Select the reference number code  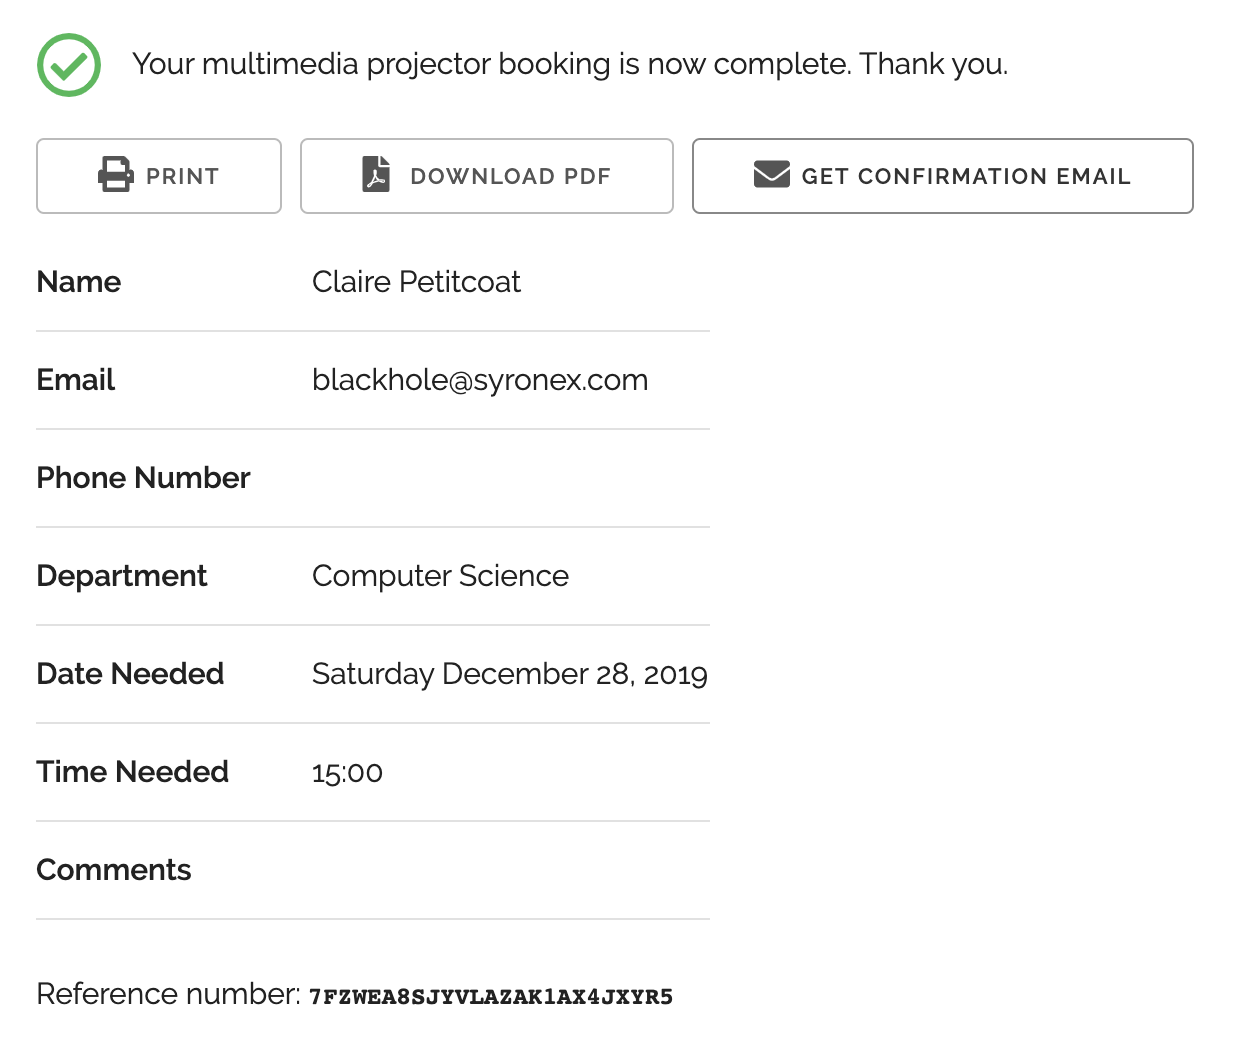(x=491, y=997)
